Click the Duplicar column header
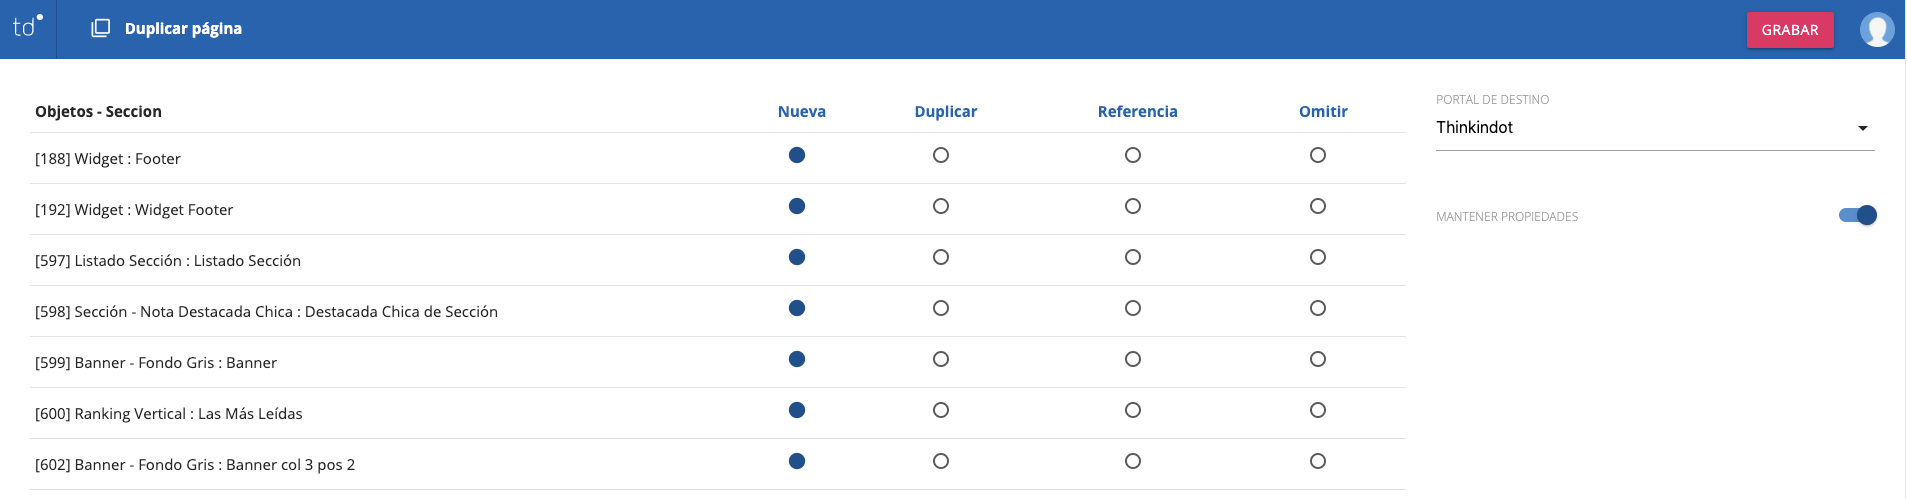Screen dimensions: 1907x499 click(x=945, y=112)
